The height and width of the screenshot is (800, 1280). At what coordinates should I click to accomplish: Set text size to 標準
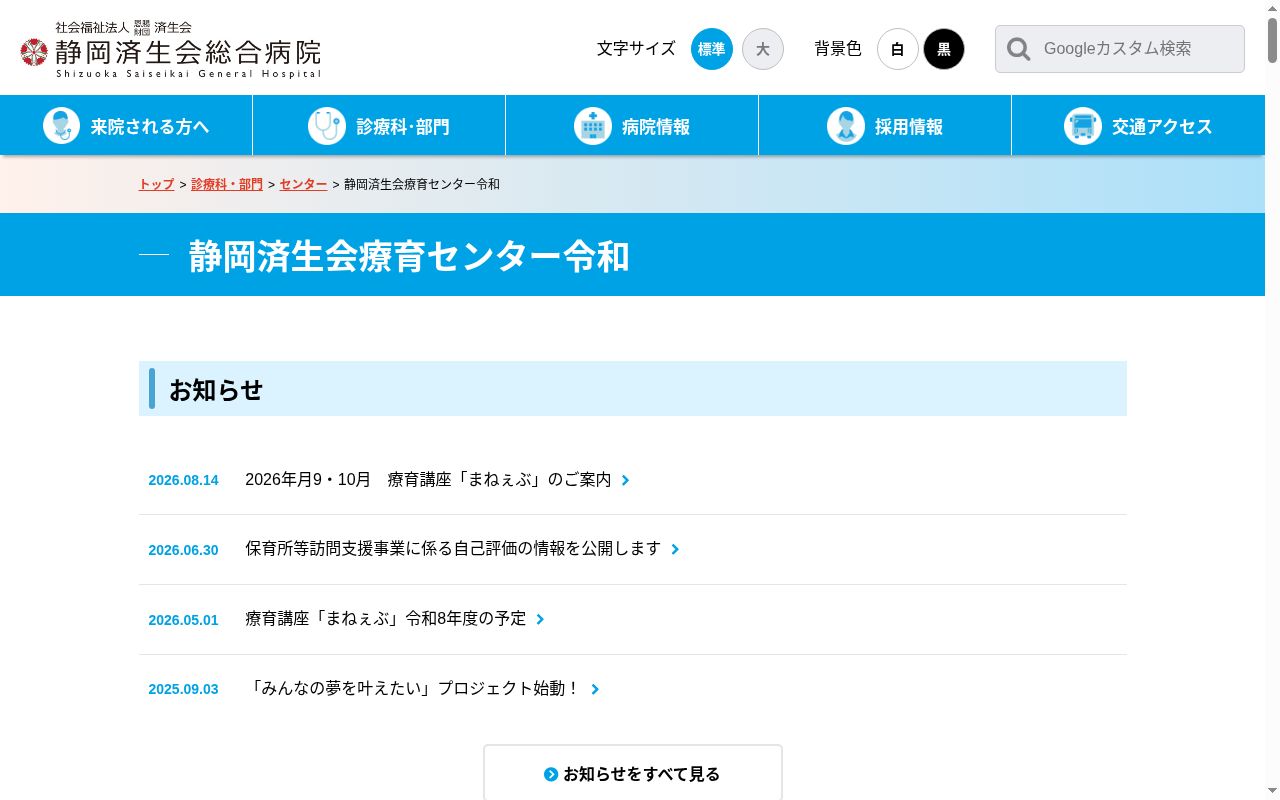pos(712,49)
